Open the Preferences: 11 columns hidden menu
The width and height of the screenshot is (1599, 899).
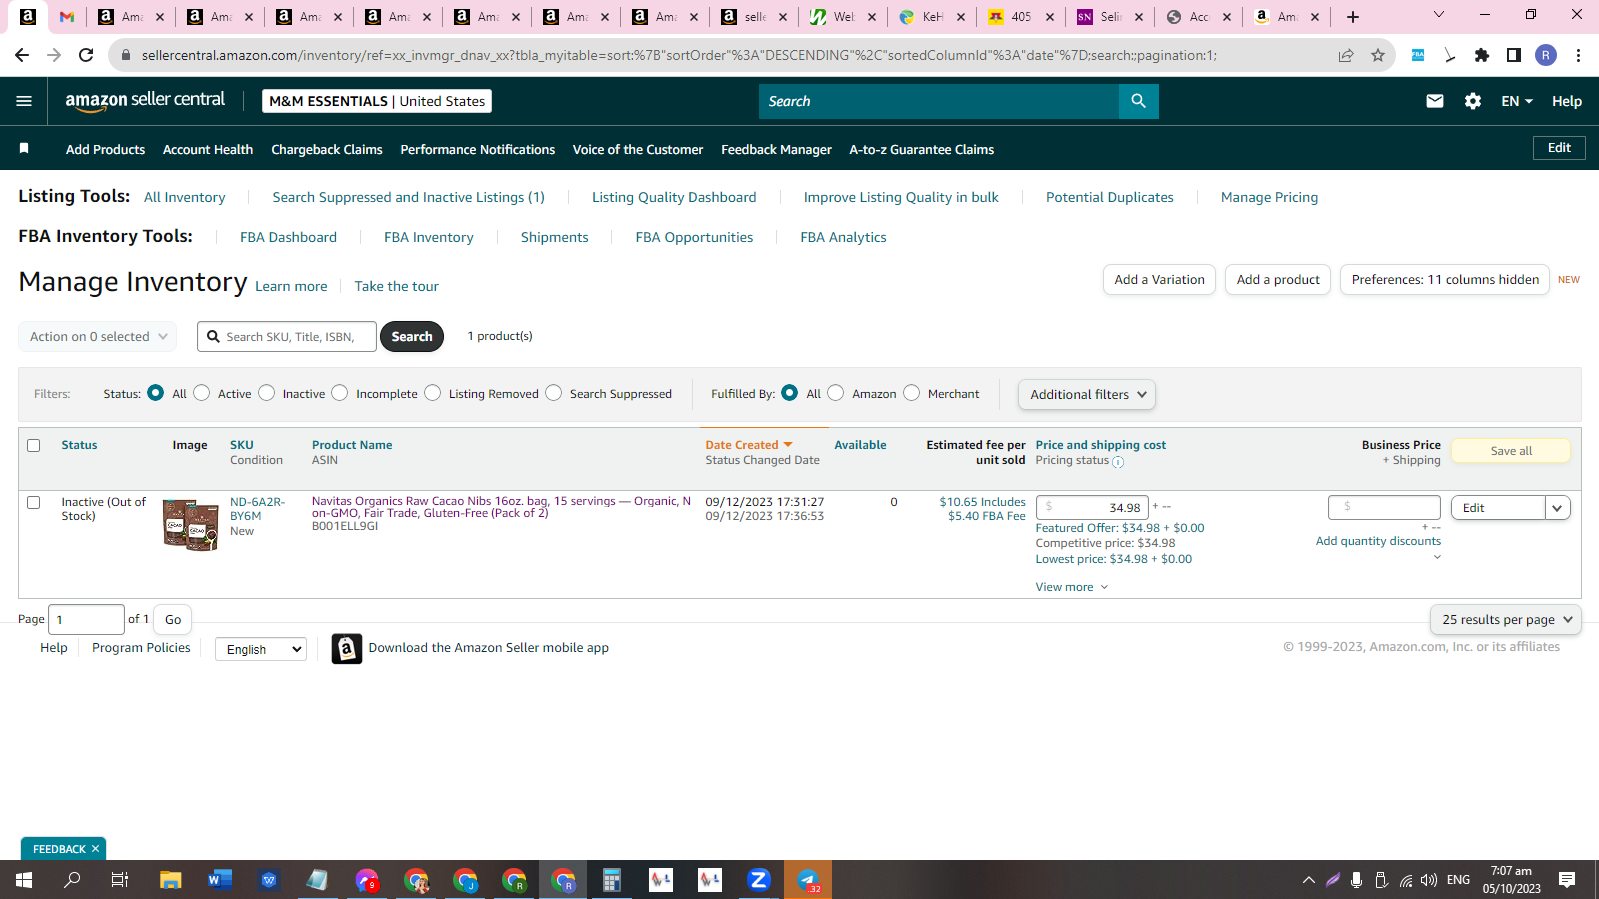(x=1445, y=280)
